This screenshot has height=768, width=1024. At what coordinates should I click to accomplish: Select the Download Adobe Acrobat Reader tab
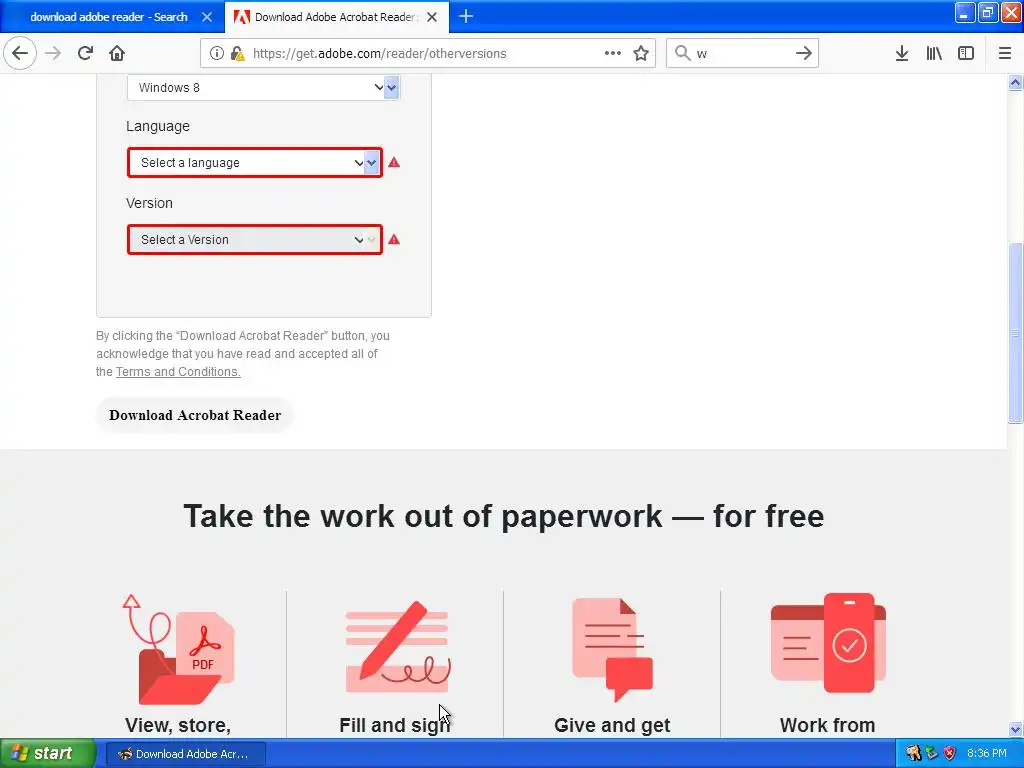(337, 17)
